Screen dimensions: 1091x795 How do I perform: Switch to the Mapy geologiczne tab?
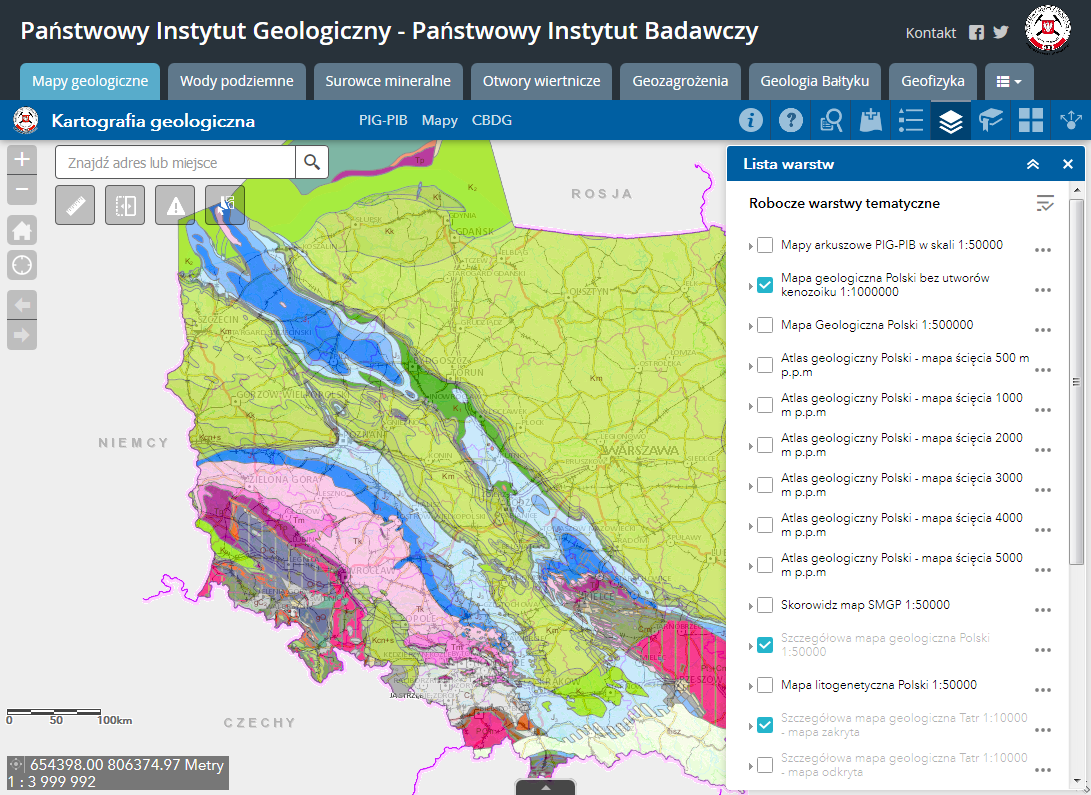[x=90, y=81]
